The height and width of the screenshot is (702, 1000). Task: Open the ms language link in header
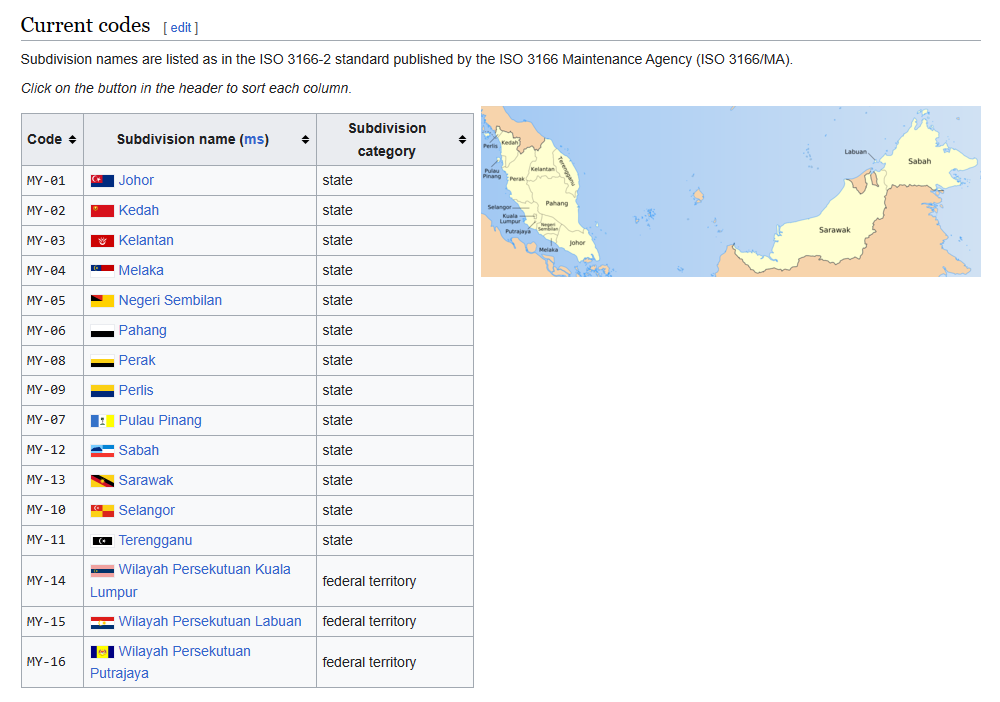(255, 140)
